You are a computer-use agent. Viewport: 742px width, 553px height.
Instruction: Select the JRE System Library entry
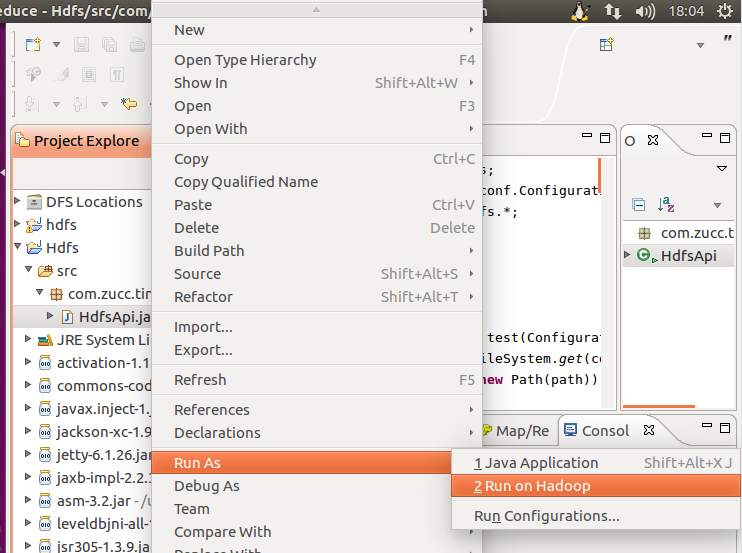(103, 340)
